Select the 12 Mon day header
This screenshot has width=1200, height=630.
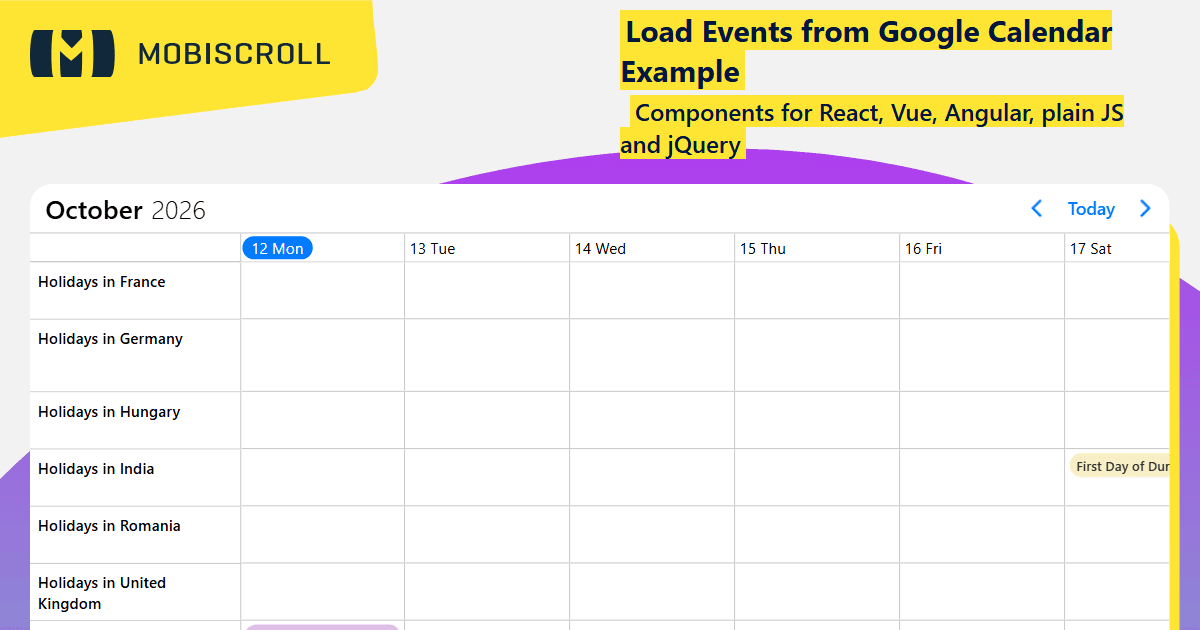pyautogui.click(x=278, y=248)
